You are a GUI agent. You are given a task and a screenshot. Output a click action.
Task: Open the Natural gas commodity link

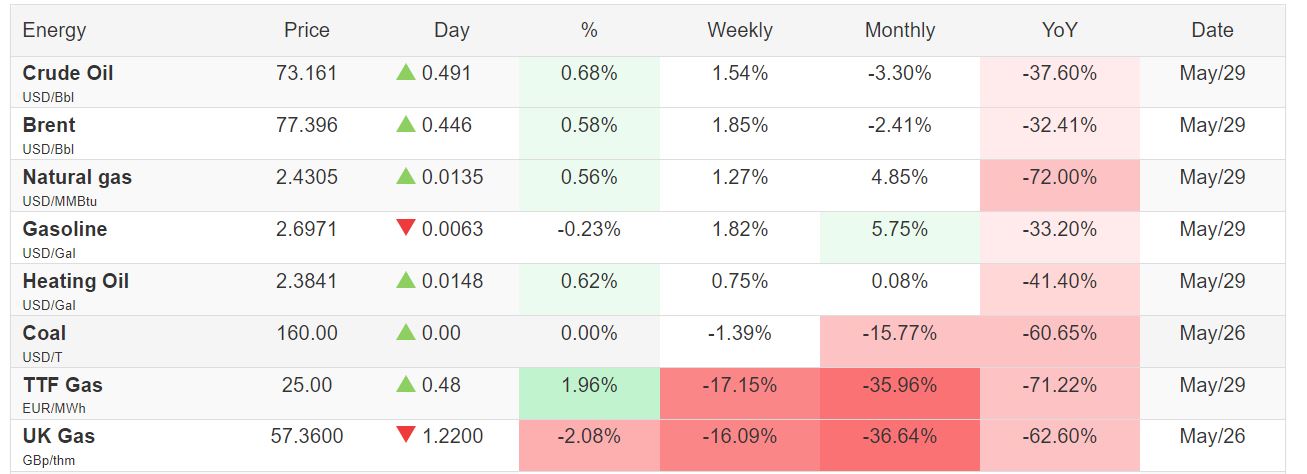click(x=77, y=177)
